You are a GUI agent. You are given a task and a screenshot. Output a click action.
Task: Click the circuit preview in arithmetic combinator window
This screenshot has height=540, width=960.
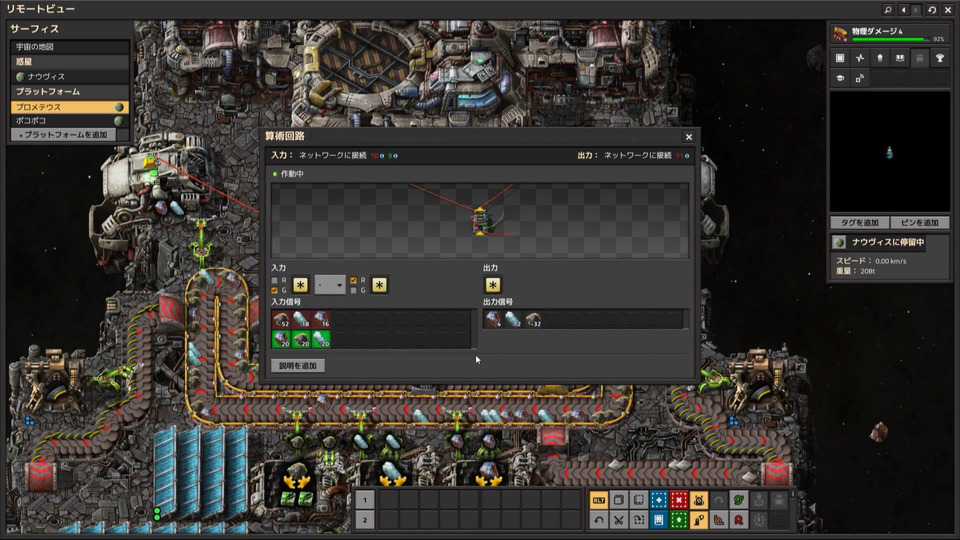(x=480, y=220)
